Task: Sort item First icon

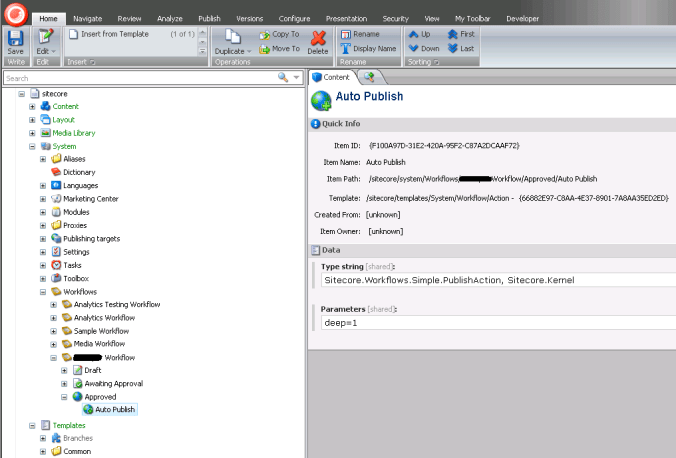Action: [x=453, y=34]
